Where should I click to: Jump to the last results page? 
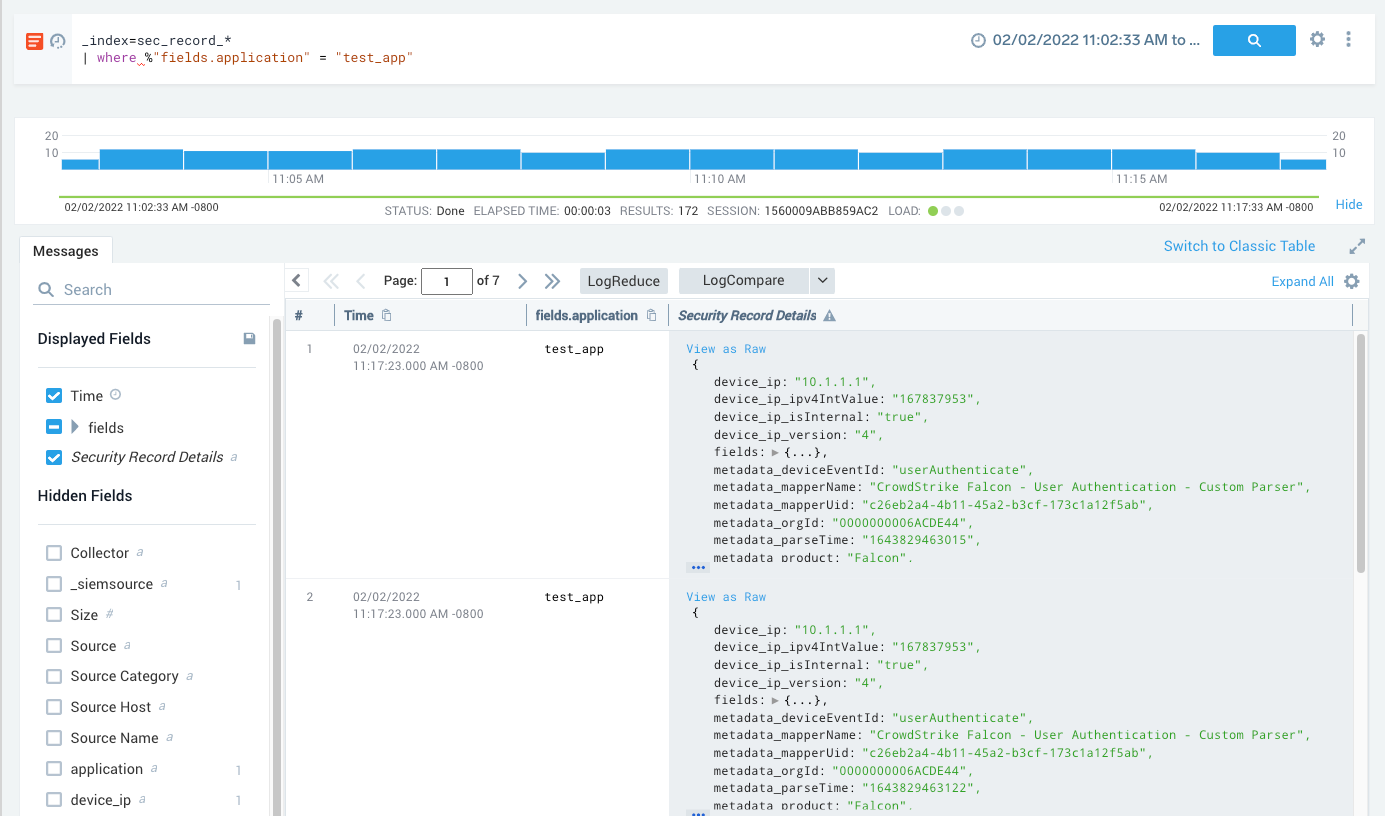coord(552,281)
